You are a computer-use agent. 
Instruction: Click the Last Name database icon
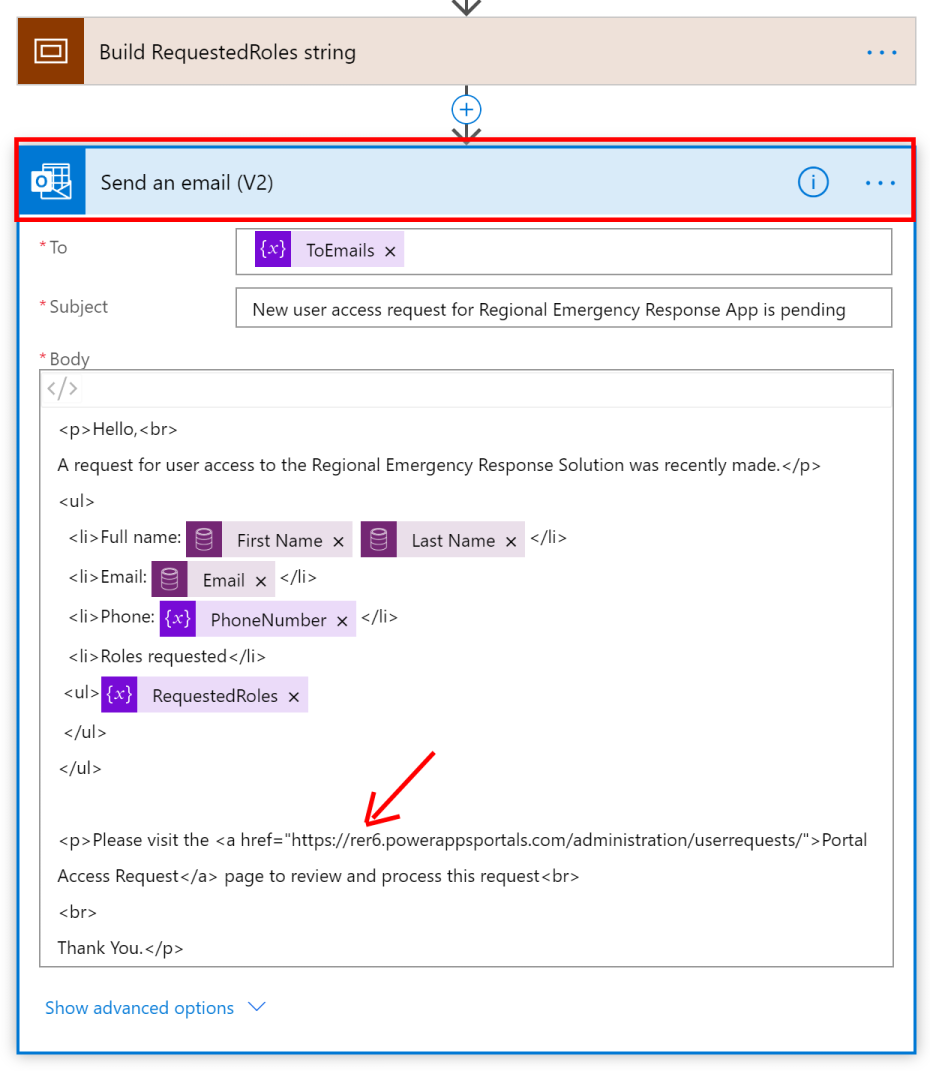(x=379, y=540)
